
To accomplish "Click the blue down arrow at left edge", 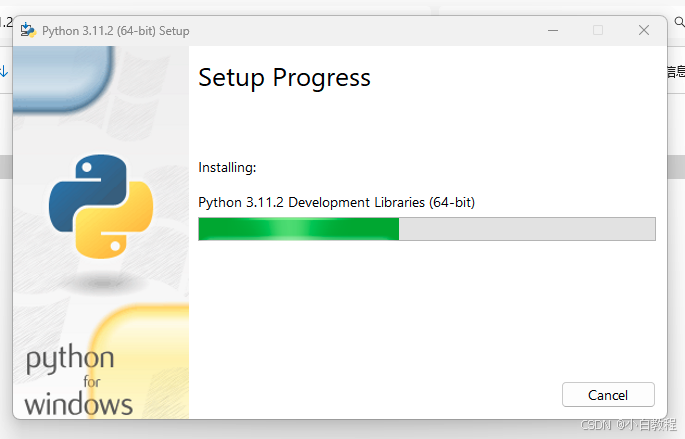I will coord(4,71).
